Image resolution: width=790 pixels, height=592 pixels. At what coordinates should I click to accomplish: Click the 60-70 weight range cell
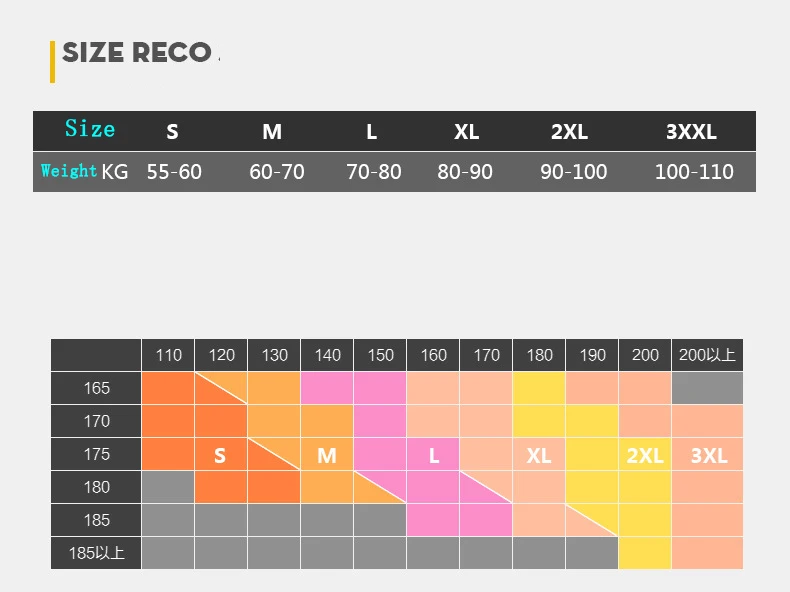pyautogui.click(x=277, y=172)
